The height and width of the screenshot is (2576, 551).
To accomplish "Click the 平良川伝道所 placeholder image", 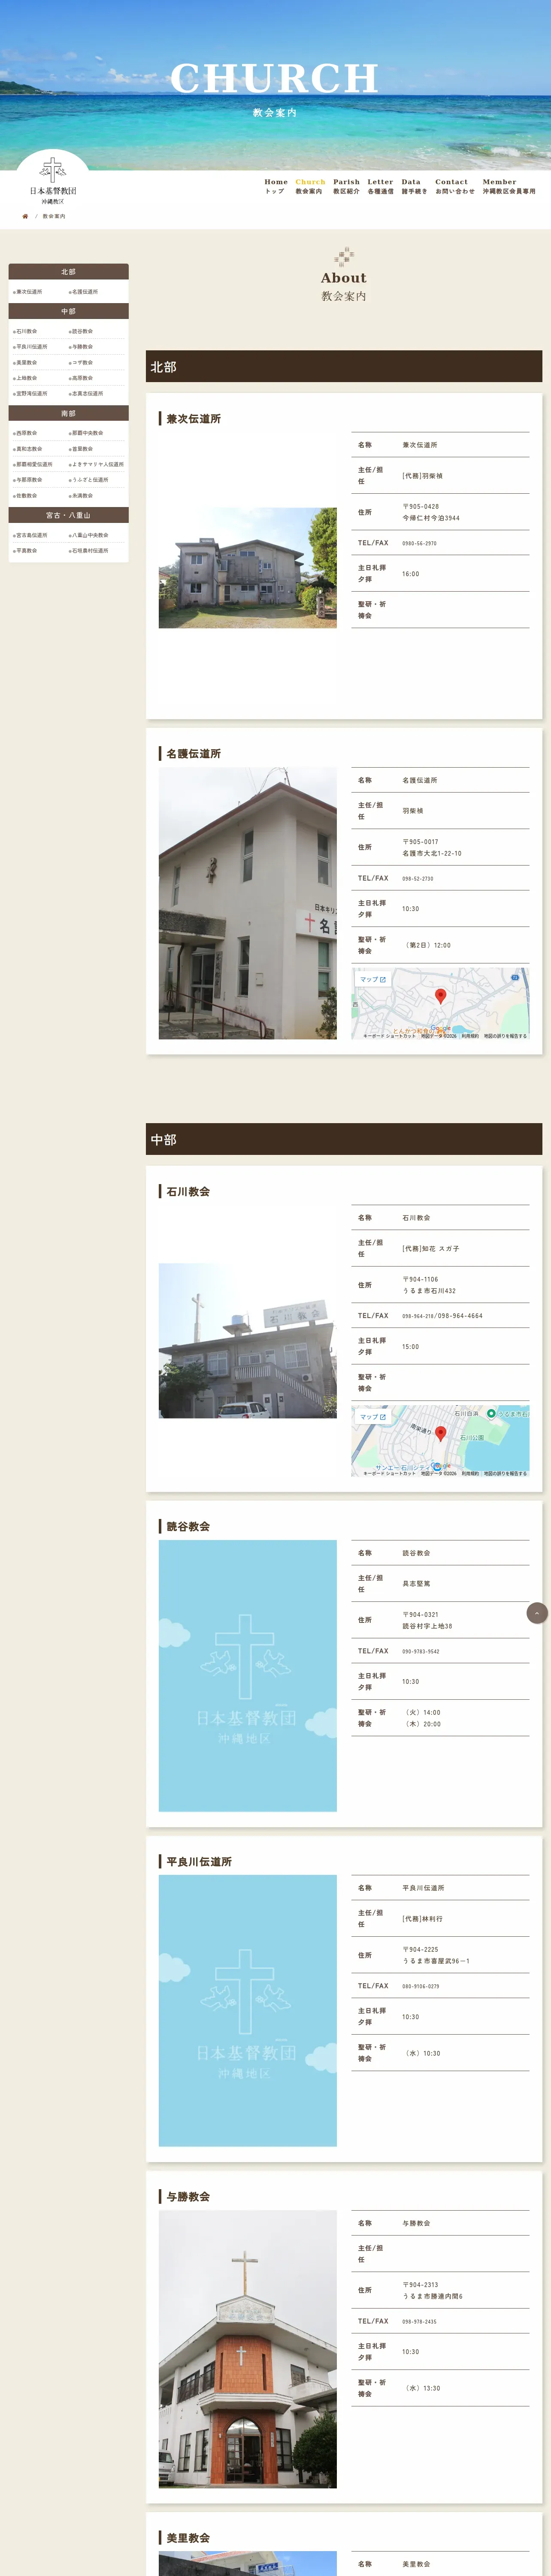I will pos(247,2011).
